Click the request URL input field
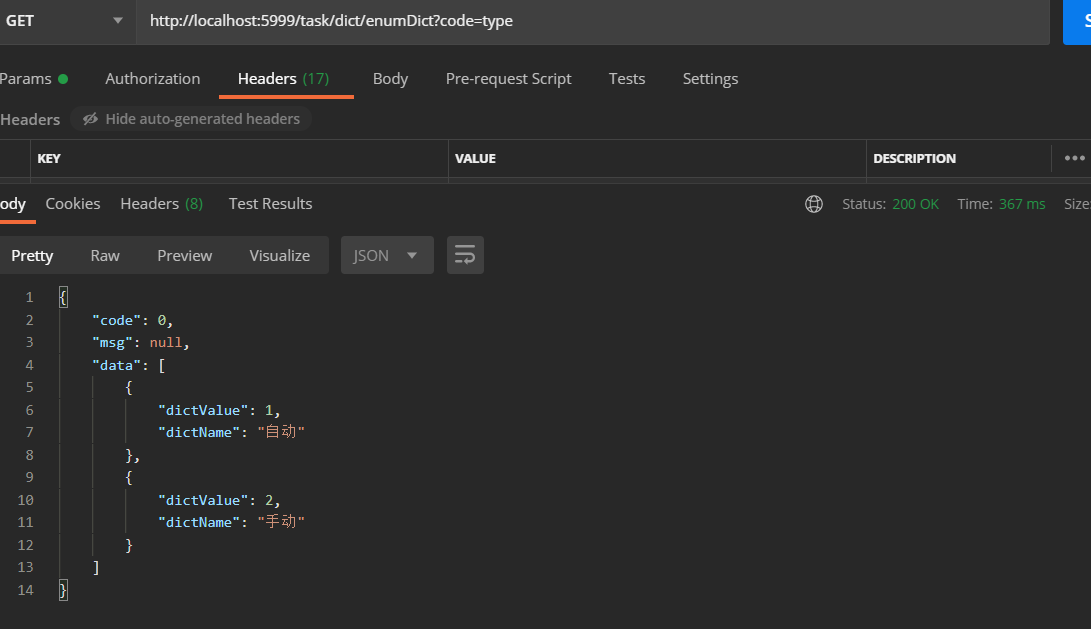This screenshot has height=629, width=1091. click(592, 21)
